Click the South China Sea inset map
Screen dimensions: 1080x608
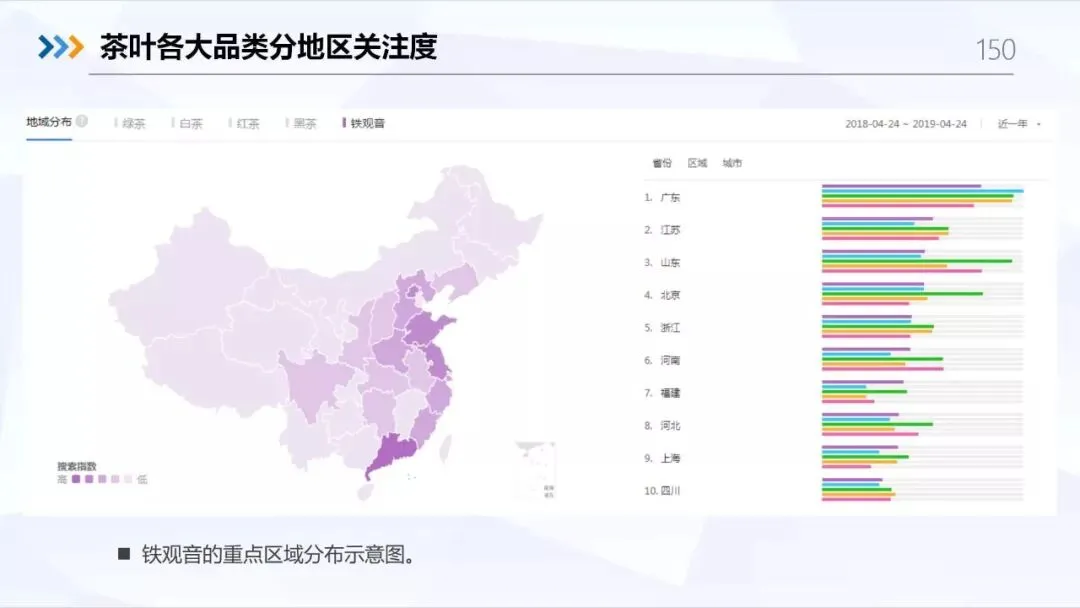coord(534,470)
